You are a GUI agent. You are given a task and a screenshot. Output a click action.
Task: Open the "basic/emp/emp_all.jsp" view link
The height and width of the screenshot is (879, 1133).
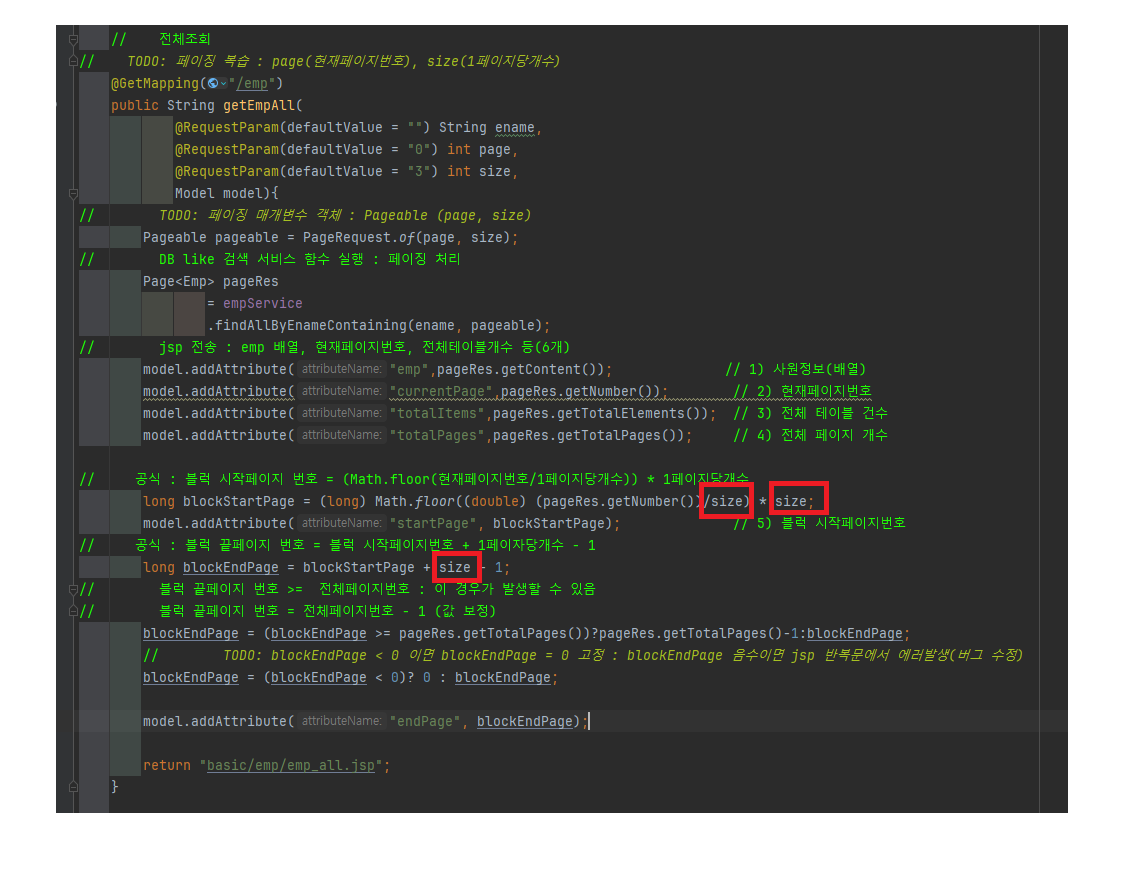point(290,765)
